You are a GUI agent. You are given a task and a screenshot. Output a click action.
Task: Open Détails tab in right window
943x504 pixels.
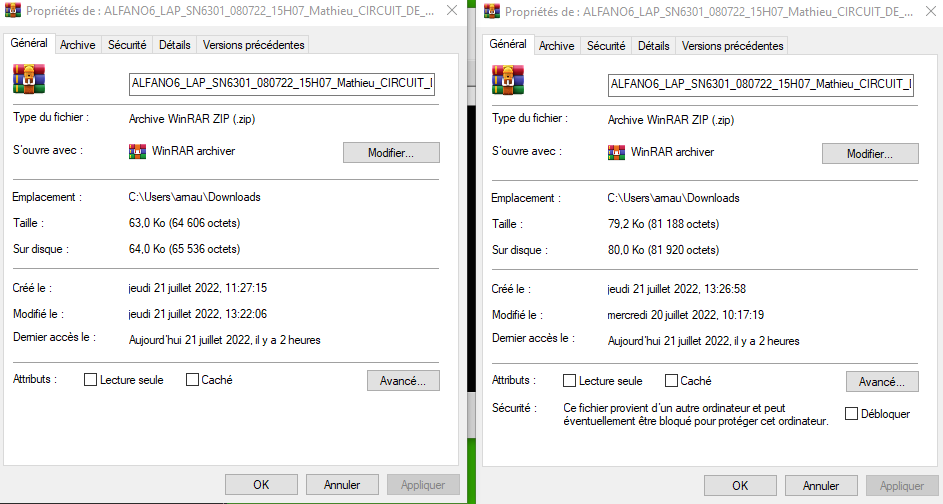tap(654, 46)
